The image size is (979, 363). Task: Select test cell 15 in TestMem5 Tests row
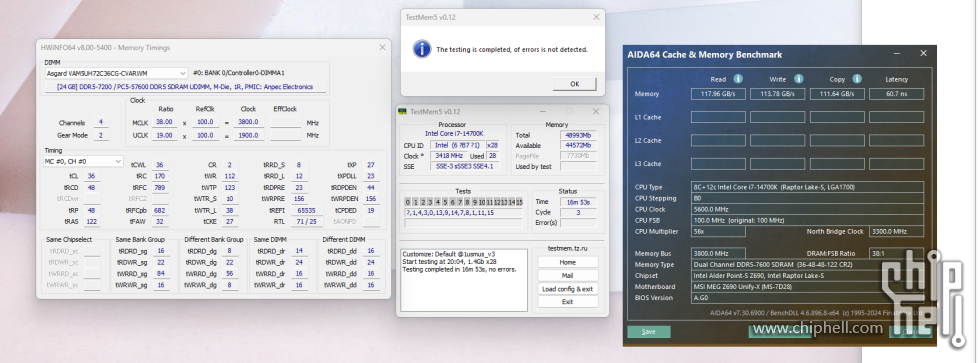pos(519,202)
